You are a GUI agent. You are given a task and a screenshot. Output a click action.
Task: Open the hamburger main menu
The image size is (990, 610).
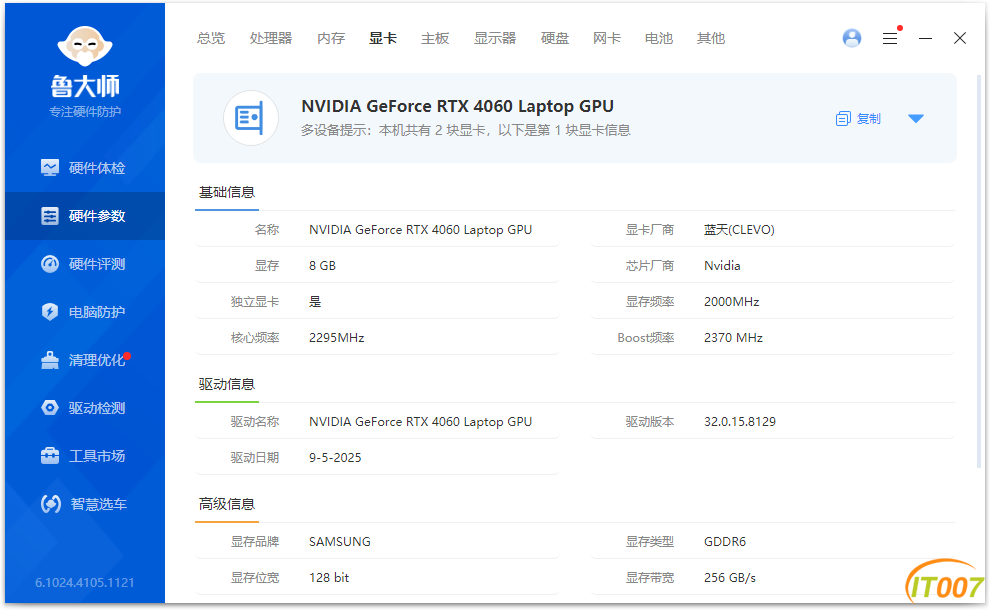[x=890, y=39]
